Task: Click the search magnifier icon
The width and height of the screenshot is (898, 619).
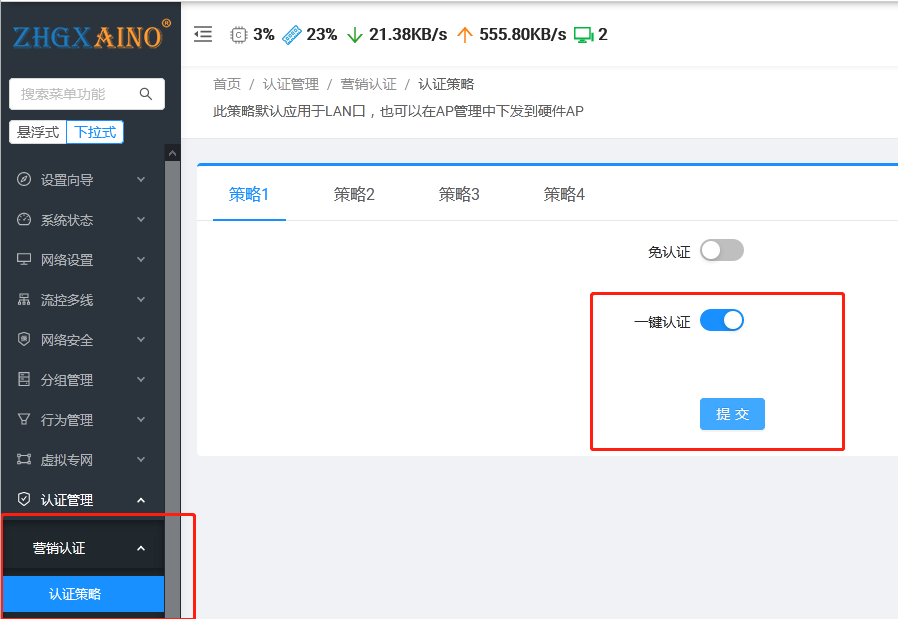Action: point(146,94)
